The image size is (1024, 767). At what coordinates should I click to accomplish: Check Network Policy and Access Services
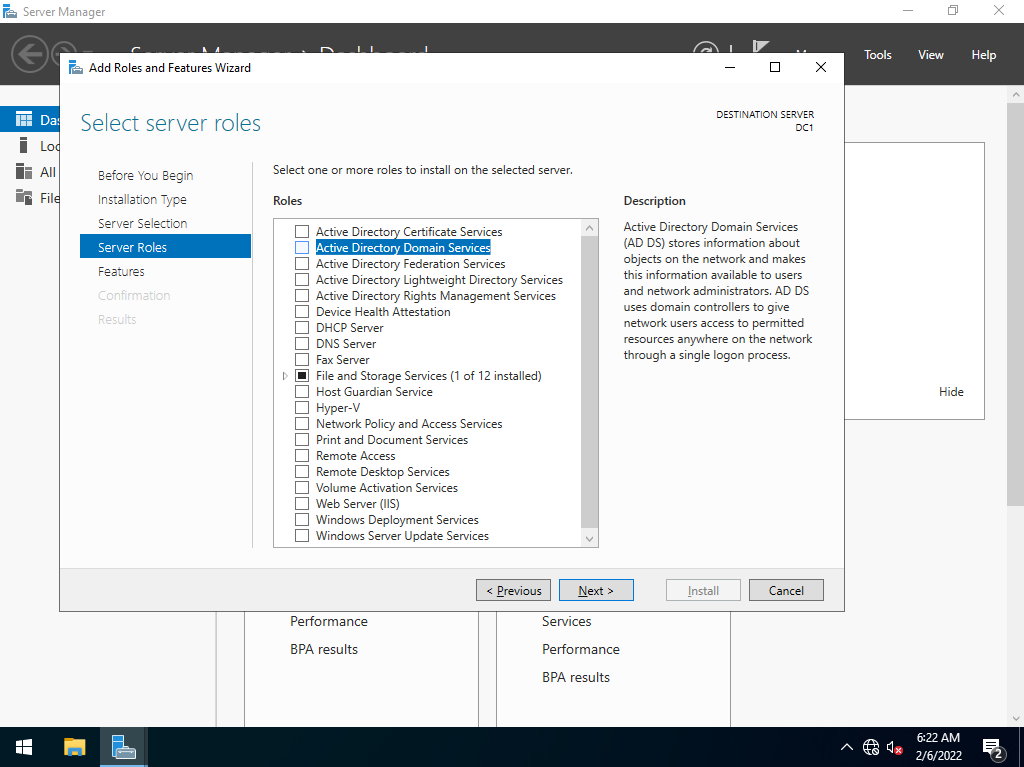tap(302, 423)
